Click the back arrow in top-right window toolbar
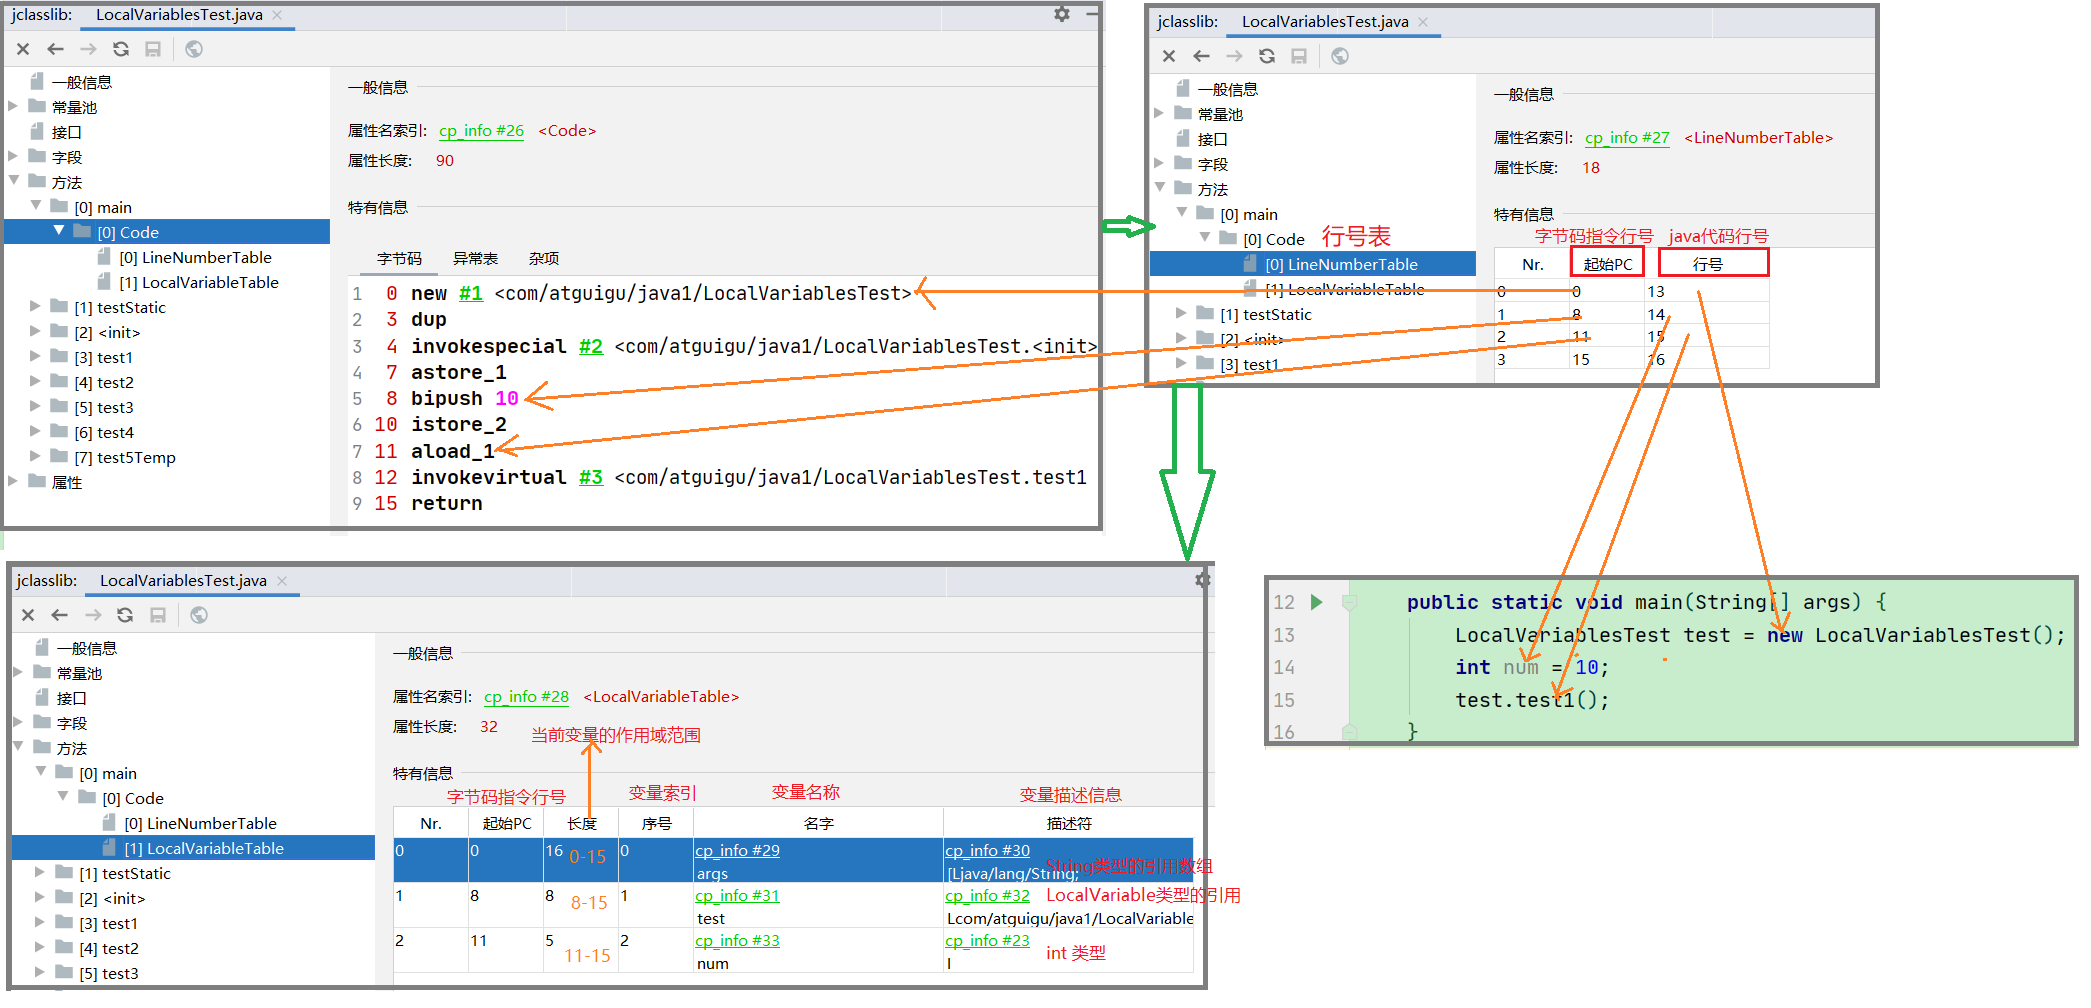 [x=1201, y=56]
